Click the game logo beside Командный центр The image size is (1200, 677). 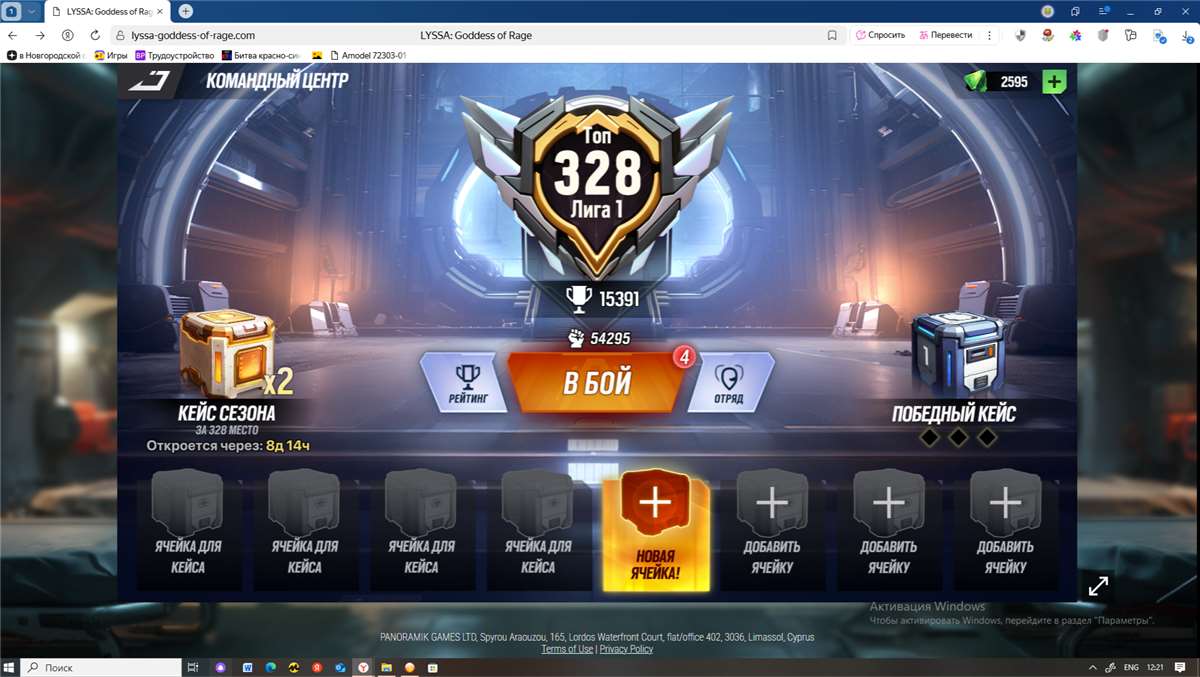click(150, 82)
